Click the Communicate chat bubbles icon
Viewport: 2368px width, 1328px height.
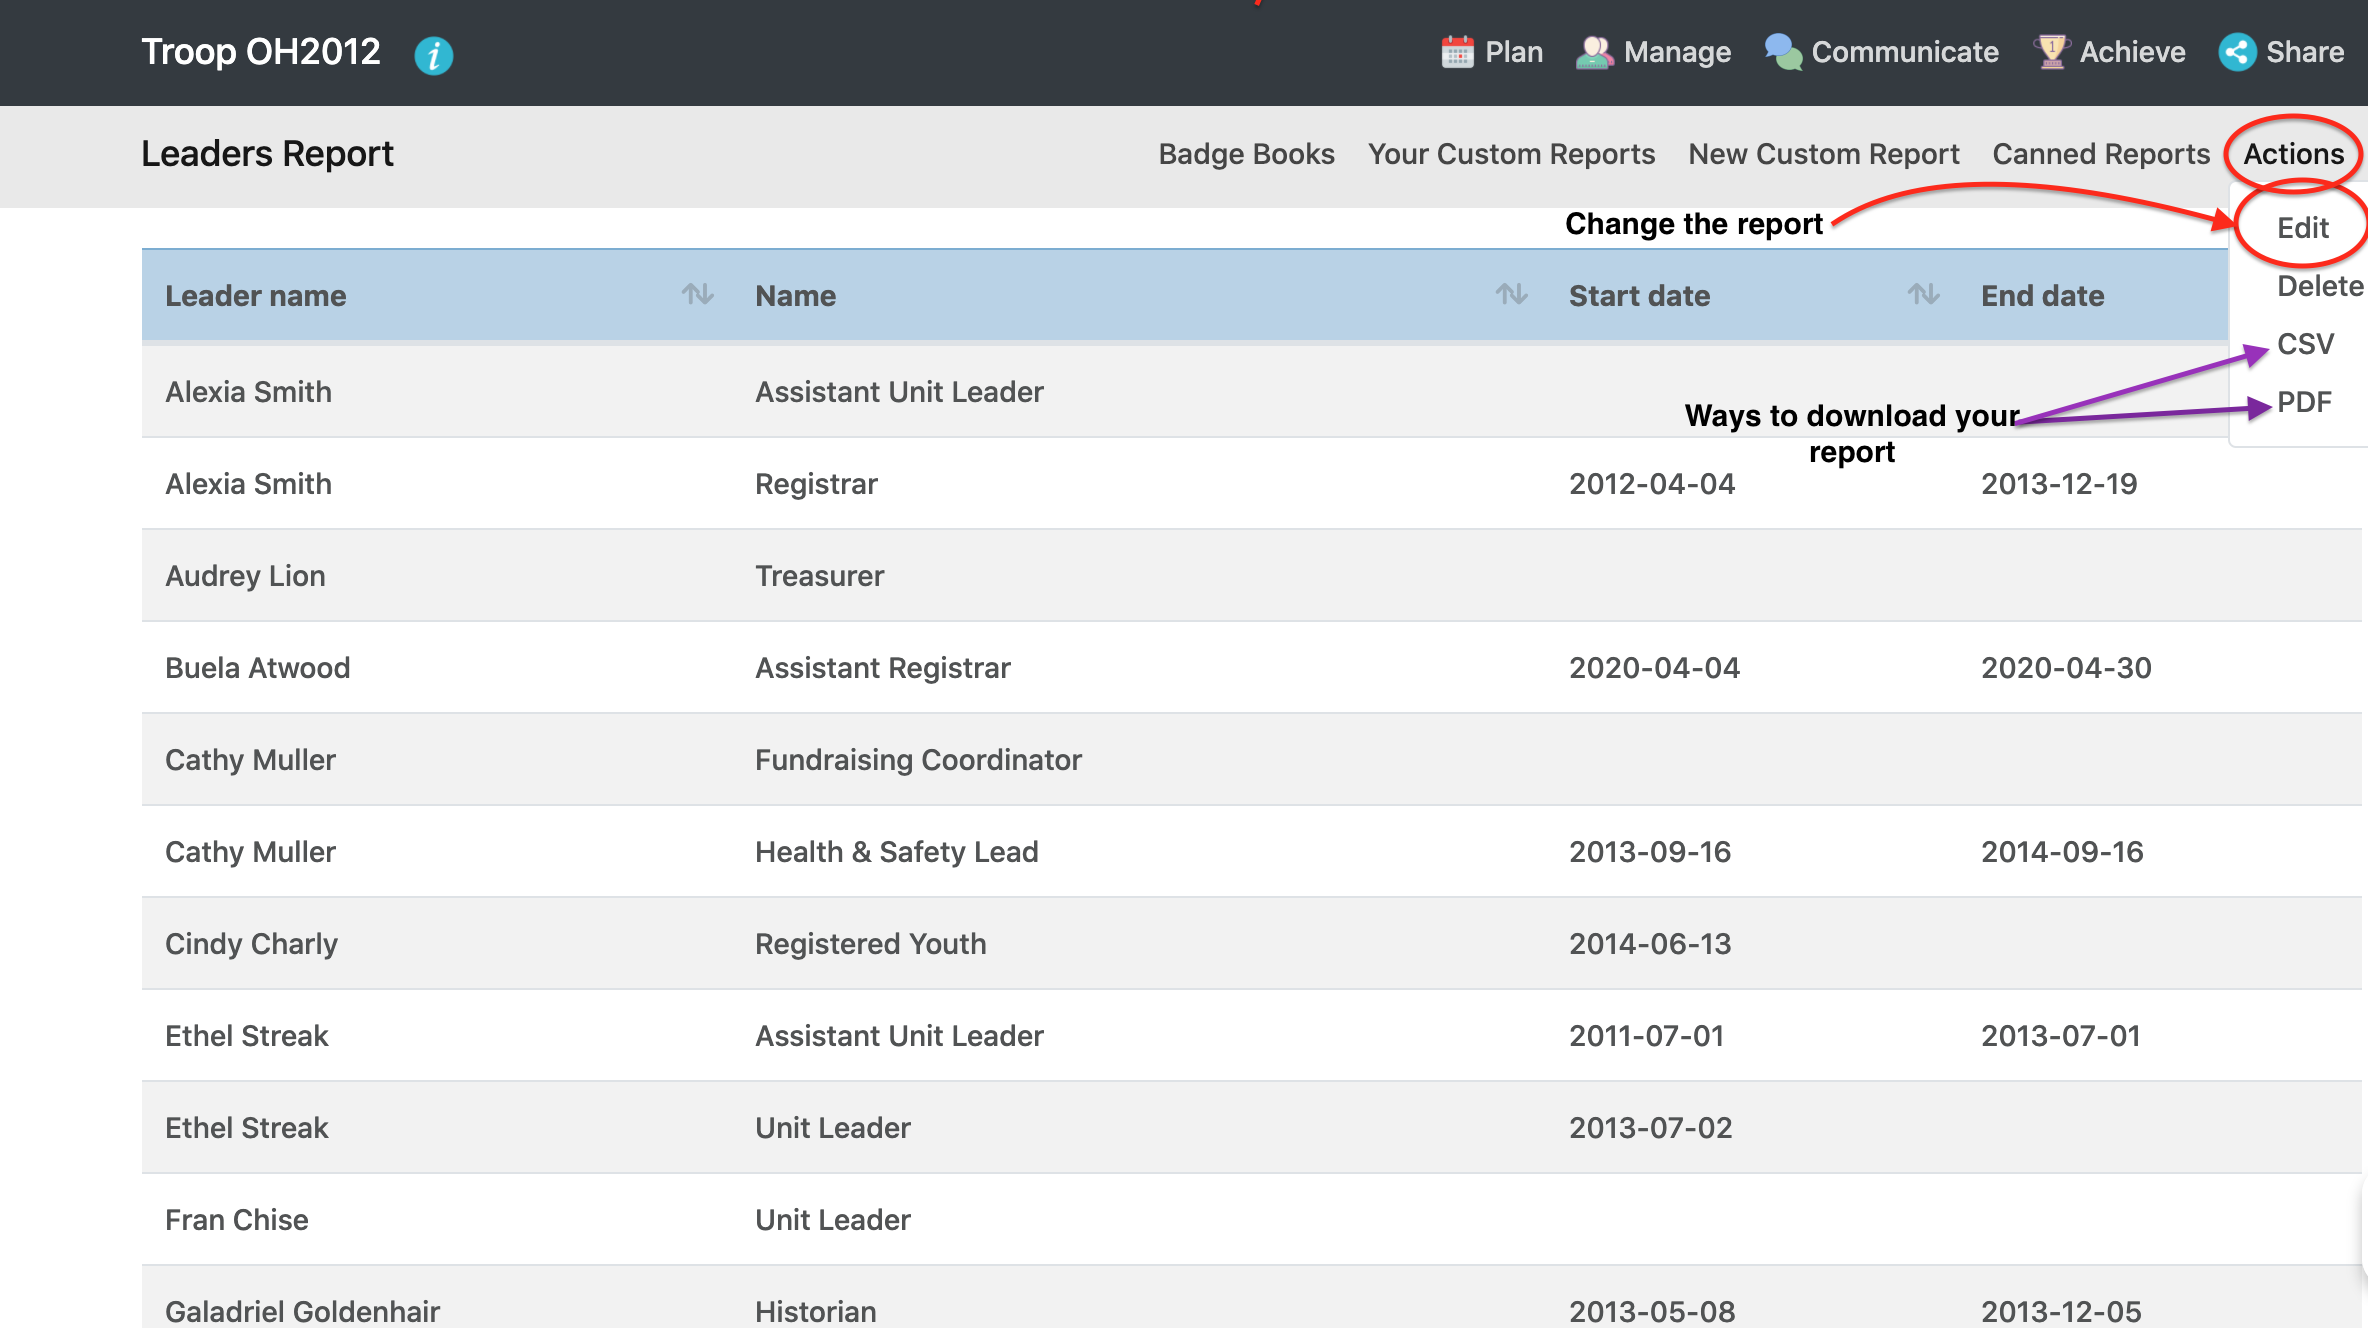click(1782, 52)
